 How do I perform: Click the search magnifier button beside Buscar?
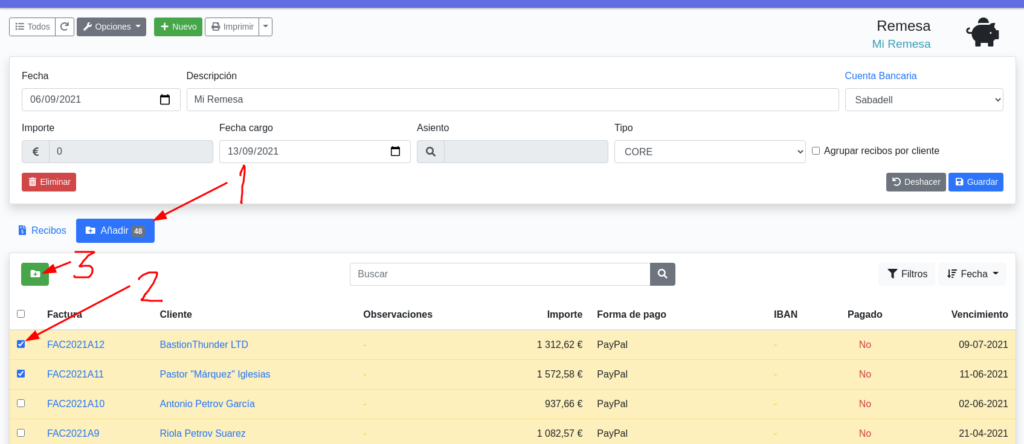coord(662,273)
